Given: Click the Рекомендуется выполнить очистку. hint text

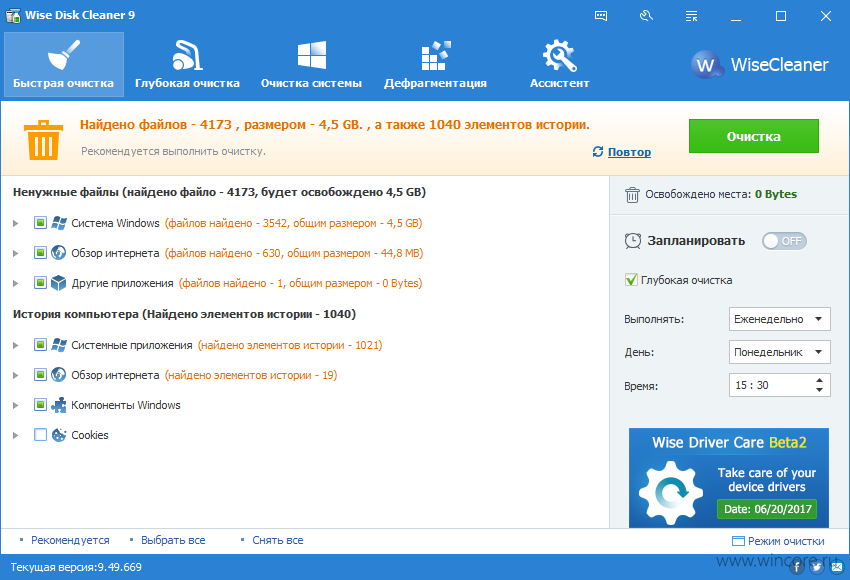Looking at the screenshot, I should [173, 151].
